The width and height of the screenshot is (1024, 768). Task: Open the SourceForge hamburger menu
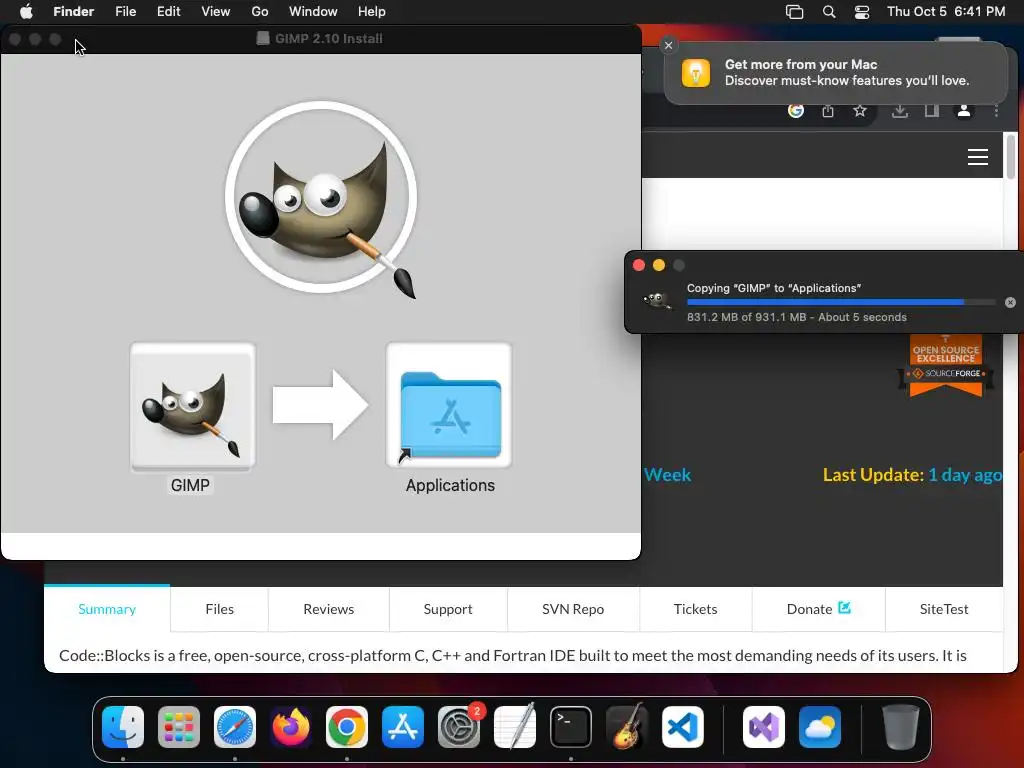[978, 157]
